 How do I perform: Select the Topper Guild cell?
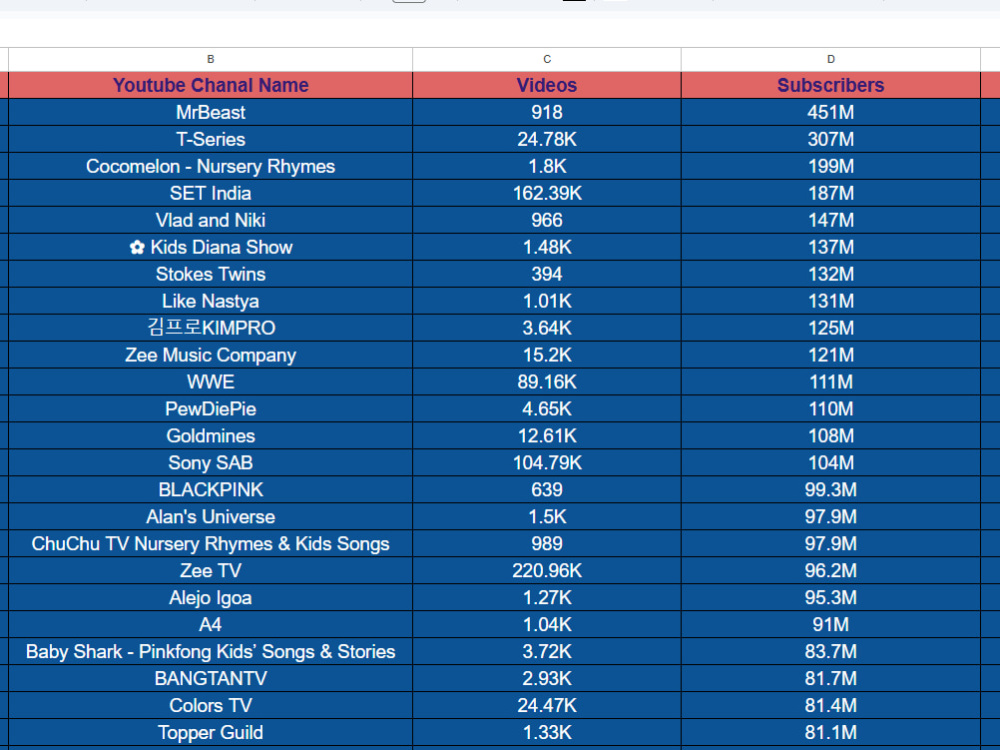point(210,732)
